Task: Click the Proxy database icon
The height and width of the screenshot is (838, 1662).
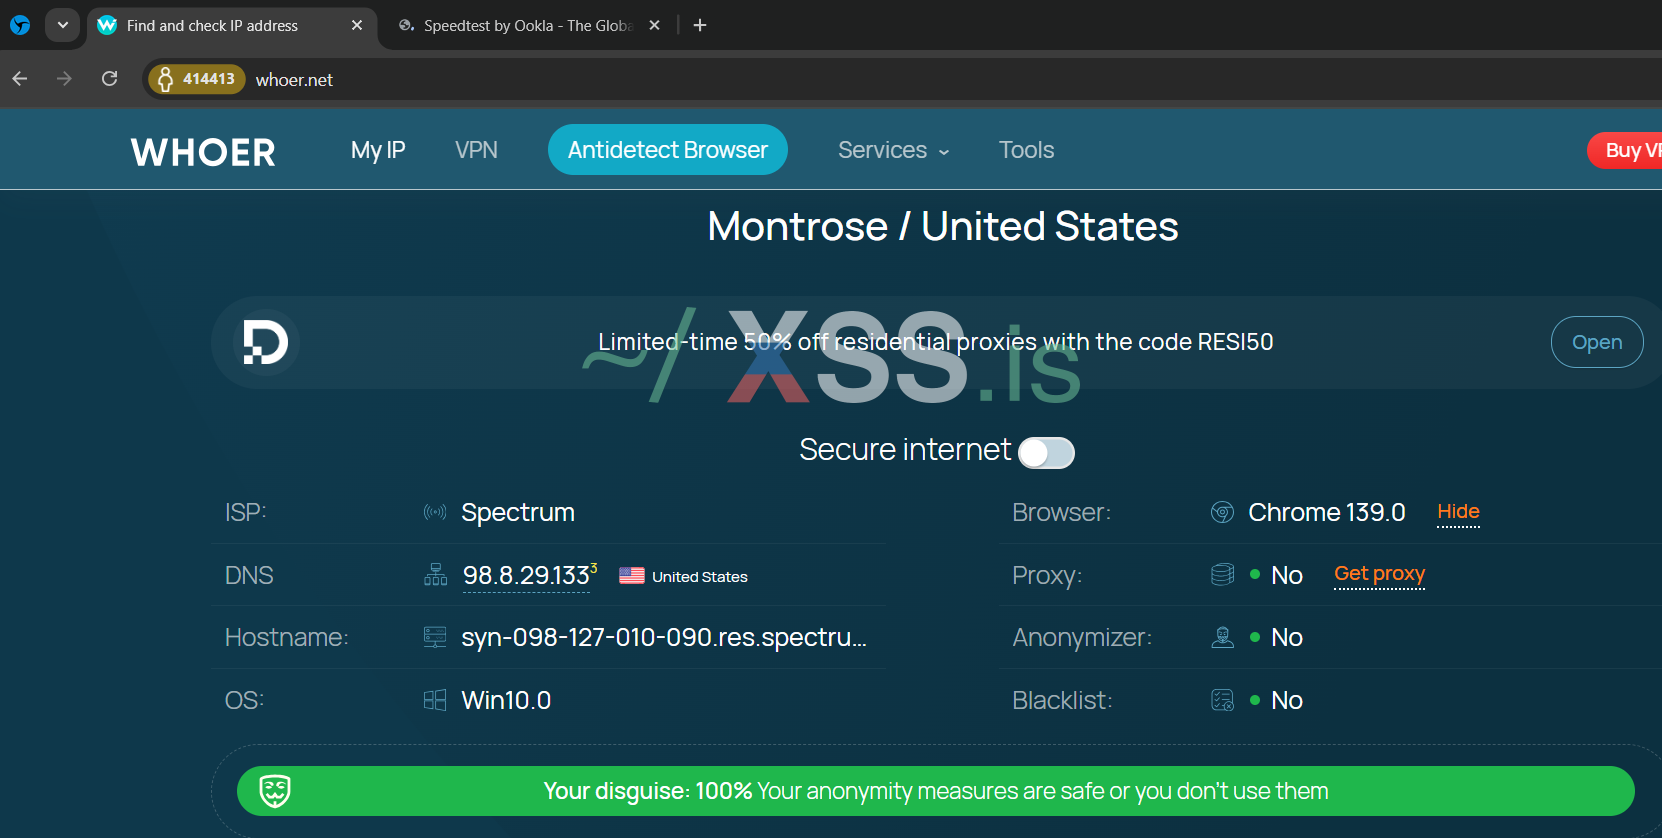Action: click(x=1222, y=575)
